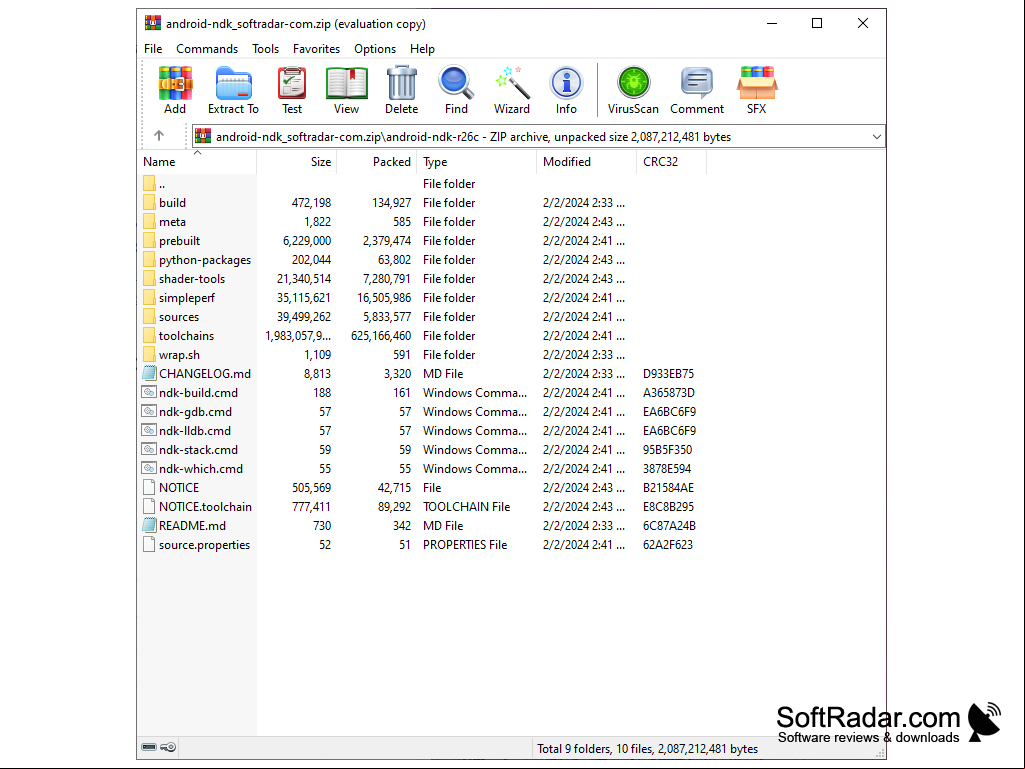
Task: Select the ndk-gdb.cmd file
Action: pos(195,411)
